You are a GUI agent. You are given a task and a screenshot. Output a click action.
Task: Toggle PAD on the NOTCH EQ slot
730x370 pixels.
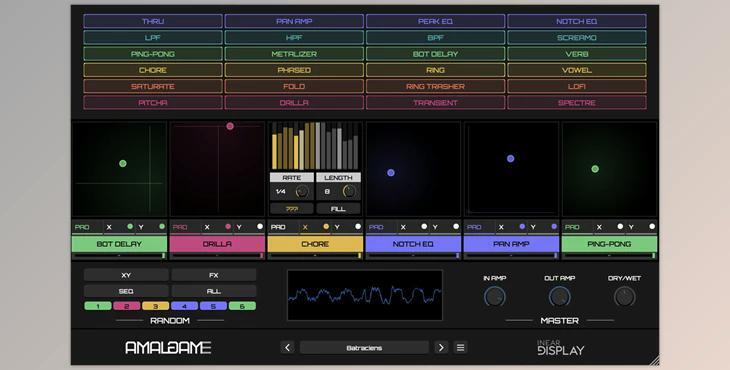pos(376,227)
